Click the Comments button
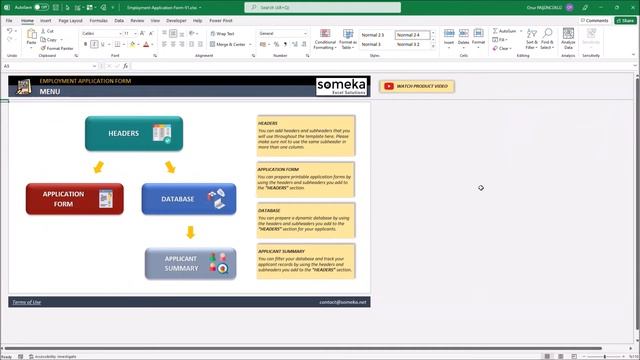Viewport: 640px width, 360px height. coord(594,20)
